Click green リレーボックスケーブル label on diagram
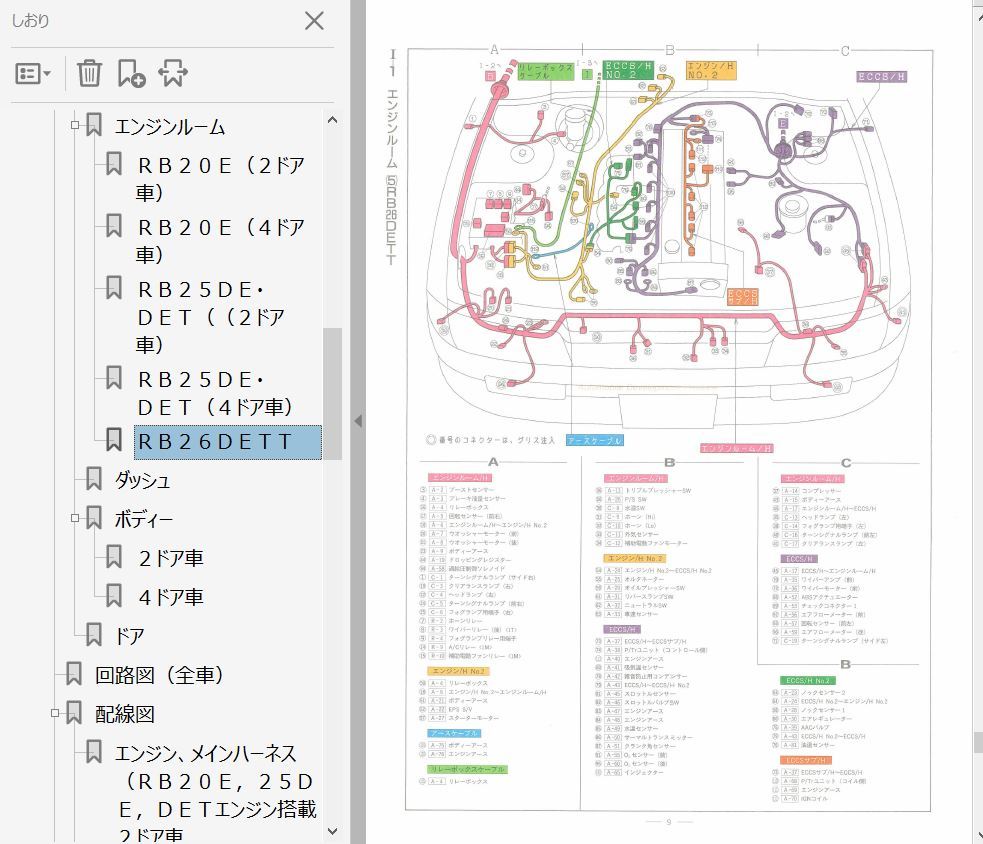The height and width of the screenshot is (844, 983). click(545, 71)
